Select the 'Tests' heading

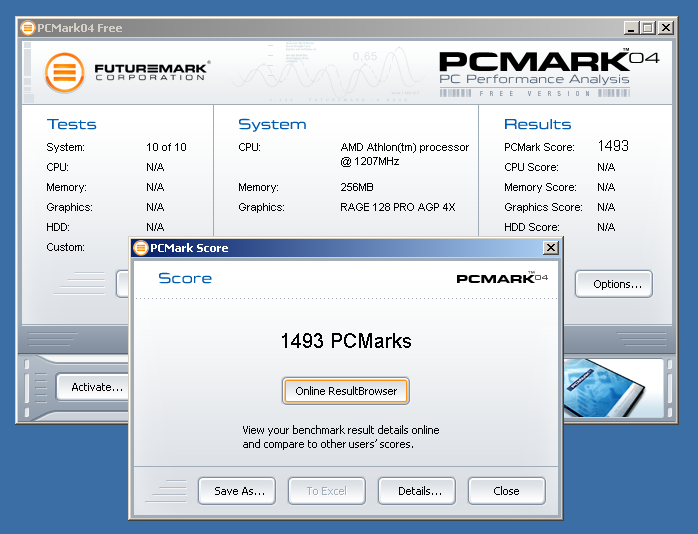tap(72, 124)
